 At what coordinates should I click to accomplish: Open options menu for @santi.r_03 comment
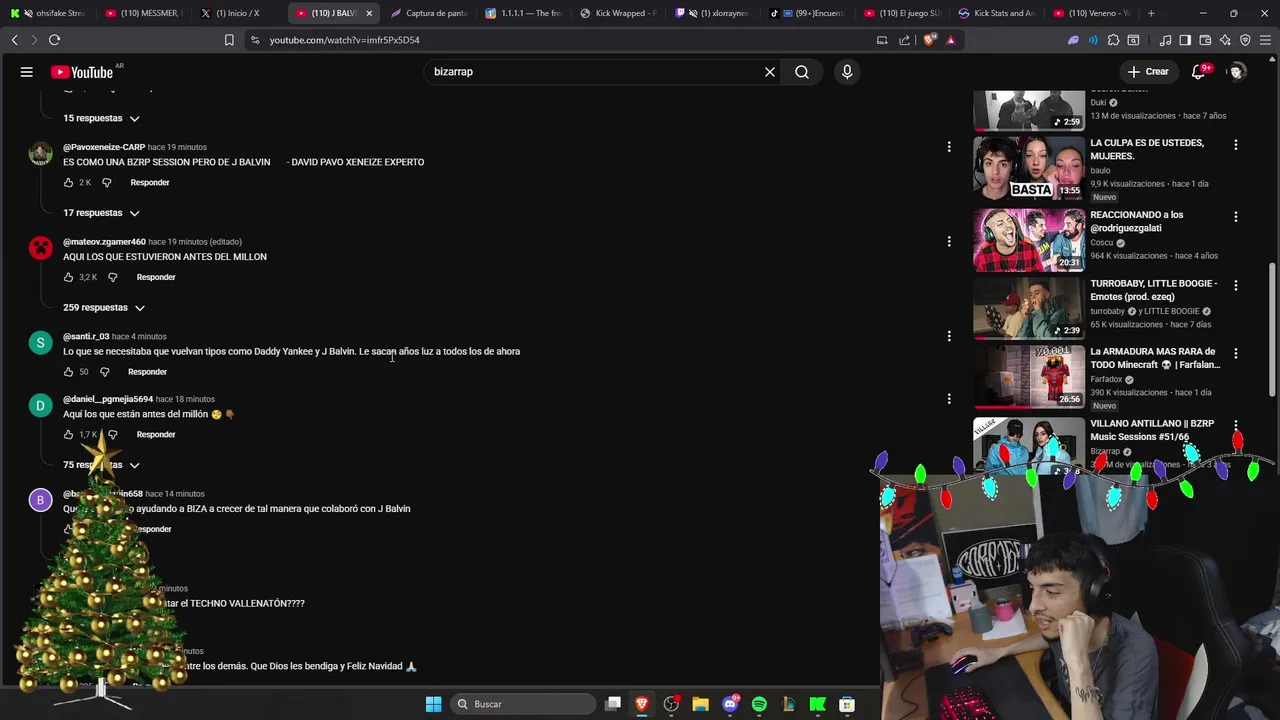[x=949, y=336]
